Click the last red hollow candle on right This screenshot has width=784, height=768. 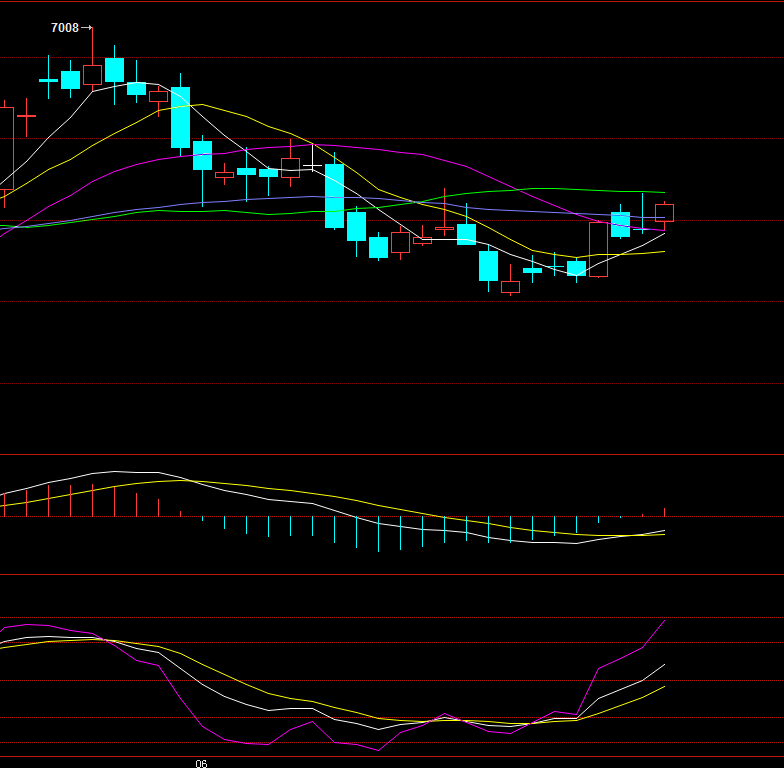point(664,212)
